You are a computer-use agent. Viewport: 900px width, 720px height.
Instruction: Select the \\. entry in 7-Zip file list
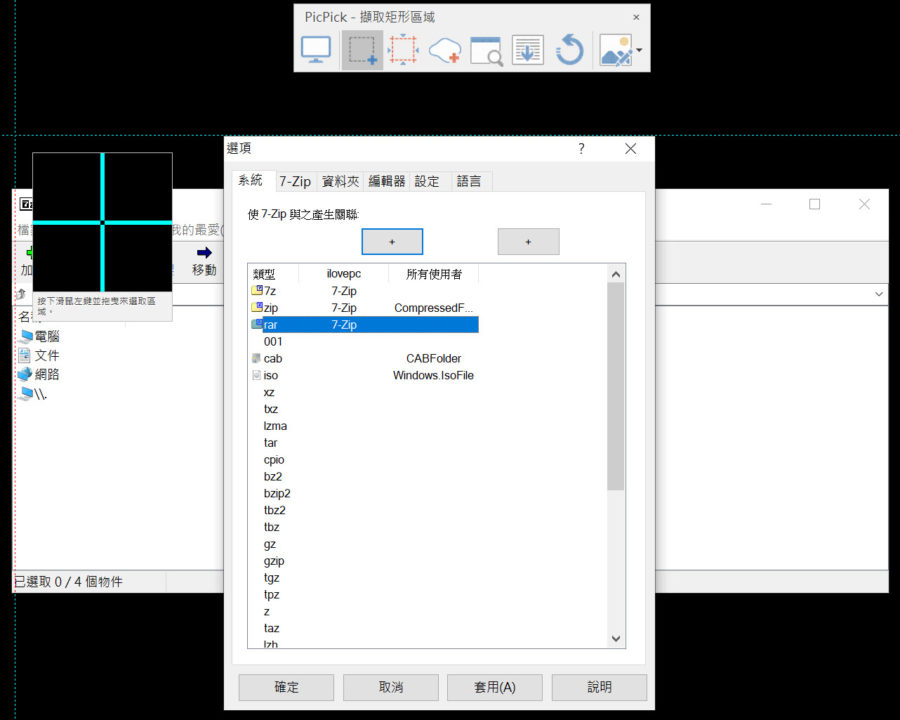(33, 394)
